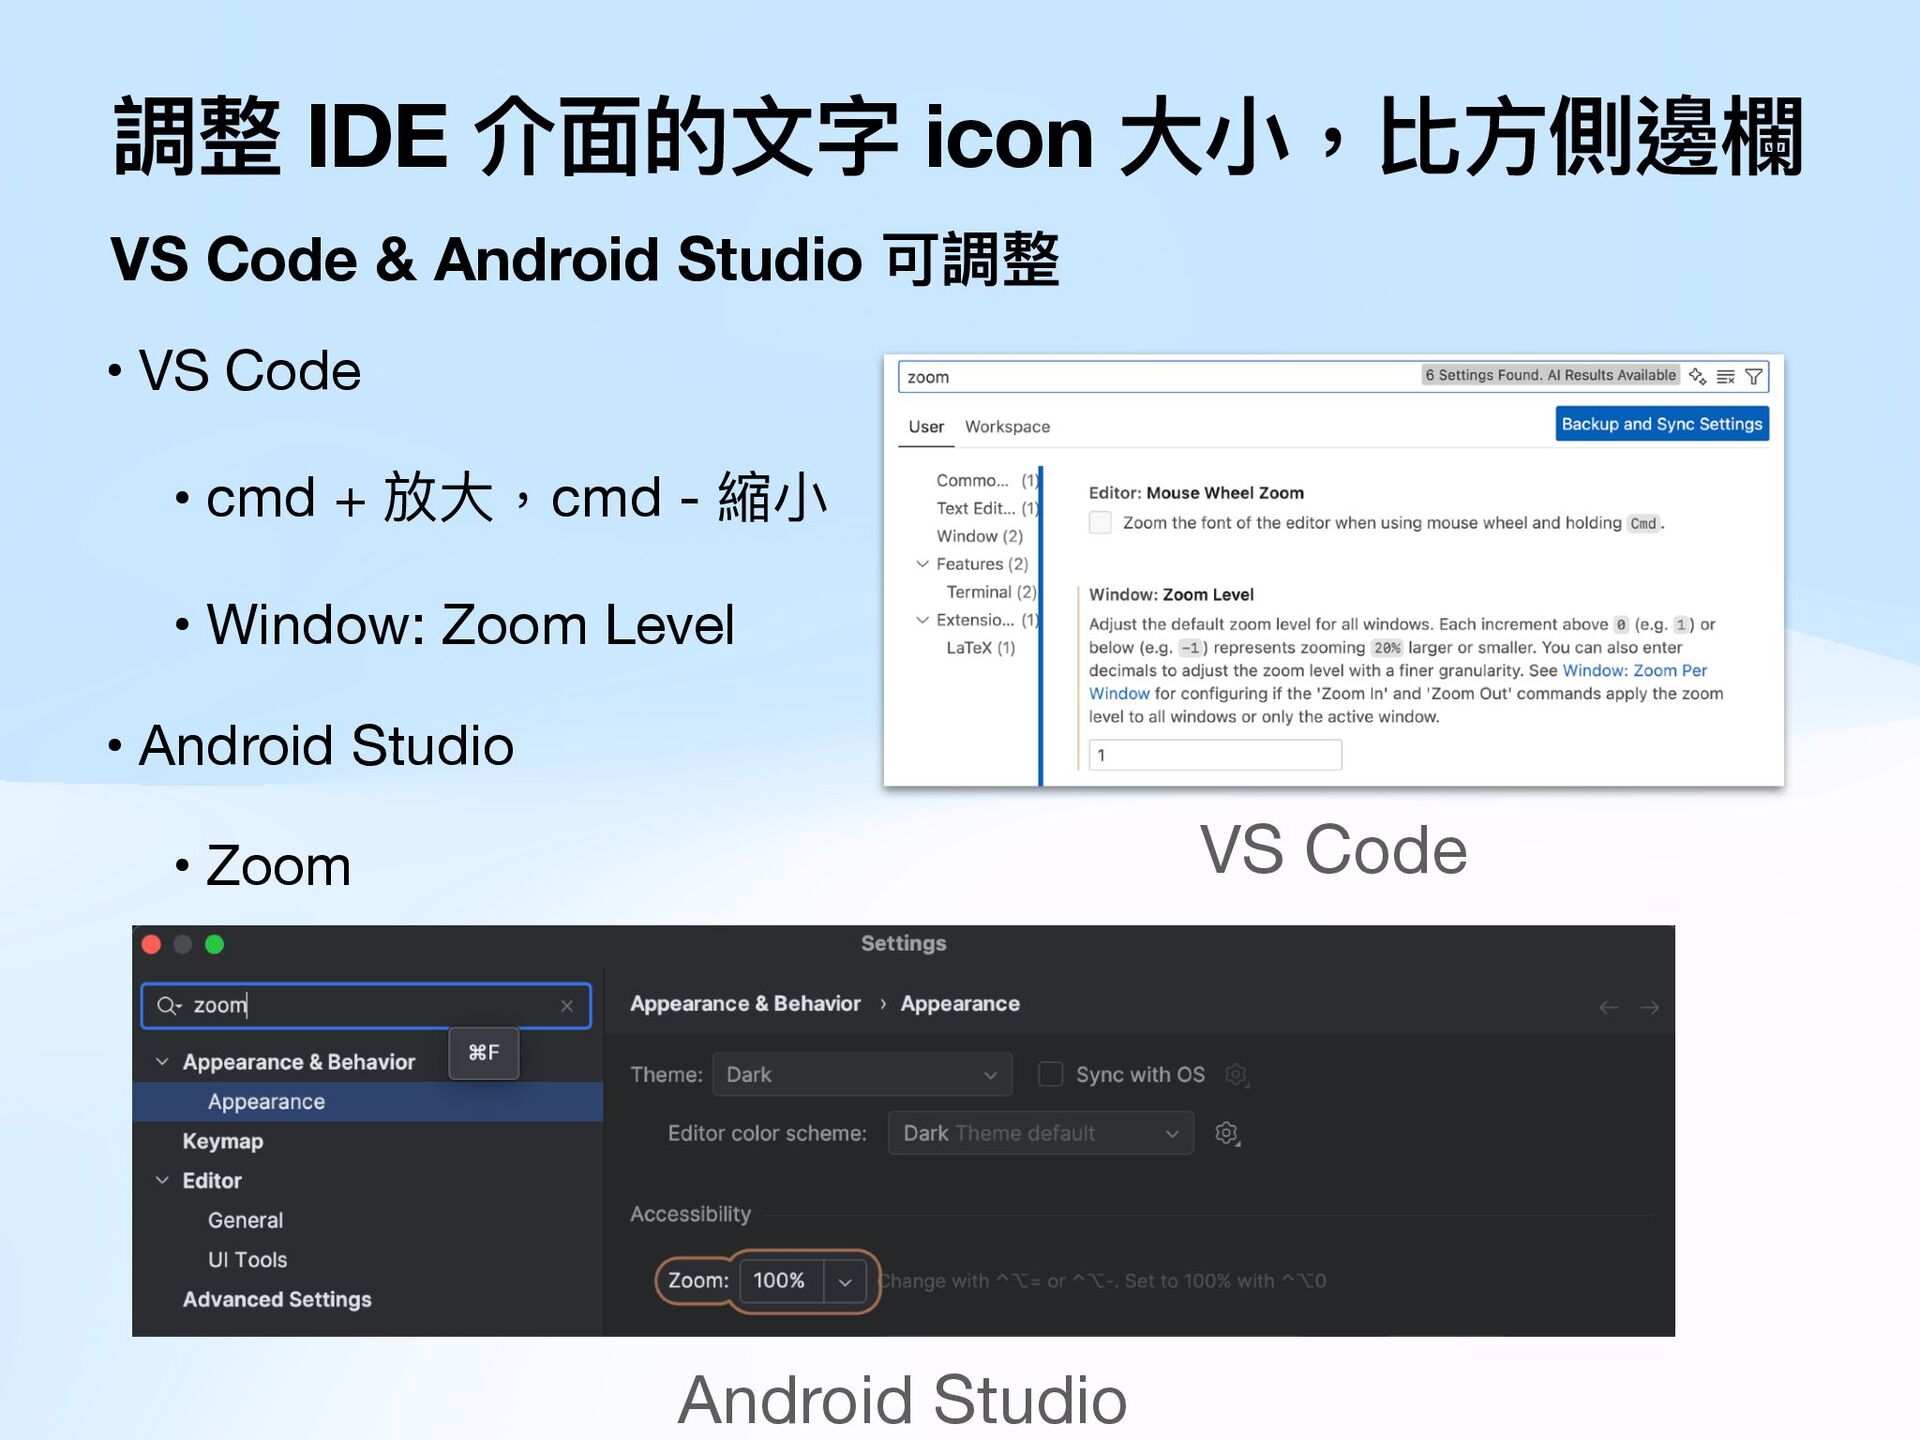
Task: Select Text Editor category in VS Code
Action: [x=987, y=508]
